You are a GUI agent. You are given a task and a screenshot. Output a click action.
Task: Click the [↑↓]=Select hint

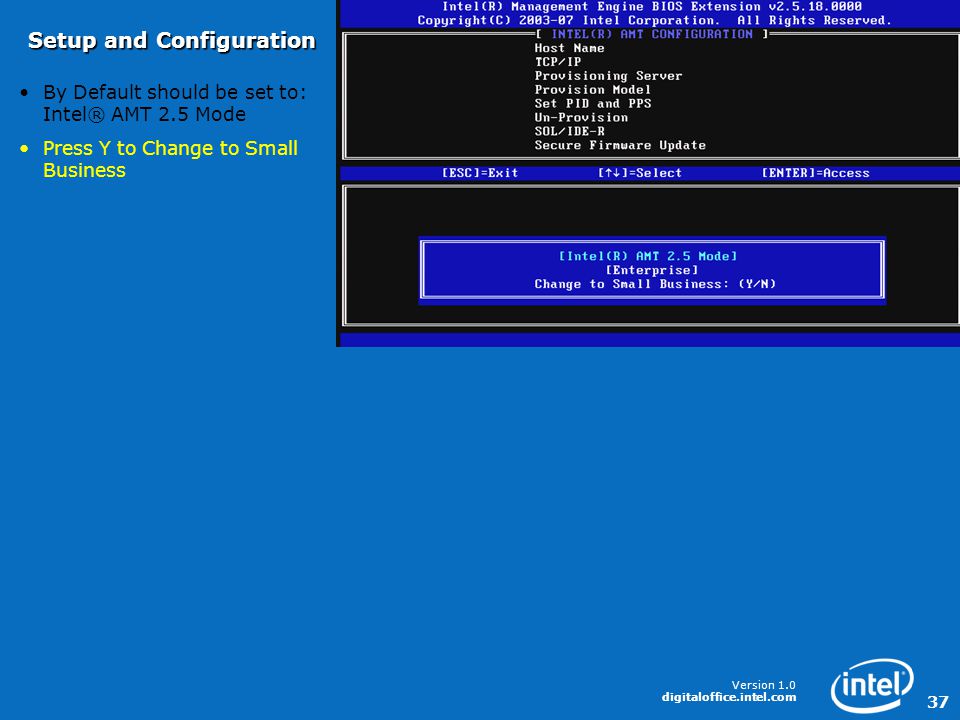[640, 173]
